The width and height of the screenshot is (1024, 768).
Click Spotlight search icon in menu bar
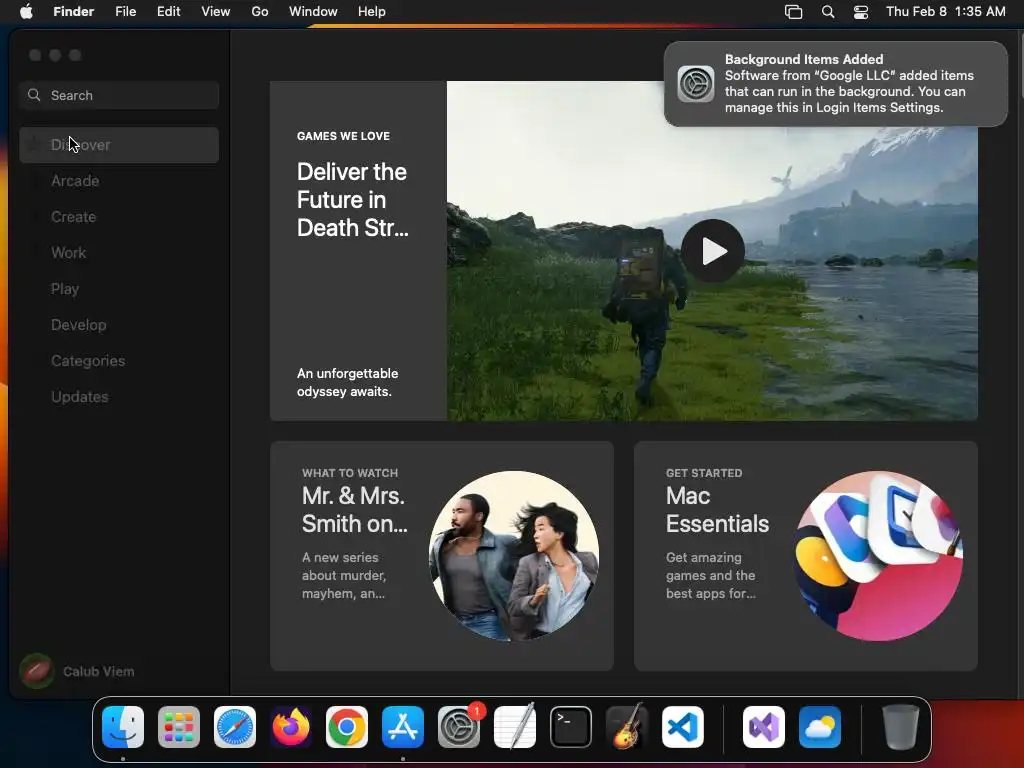point(828,11)
